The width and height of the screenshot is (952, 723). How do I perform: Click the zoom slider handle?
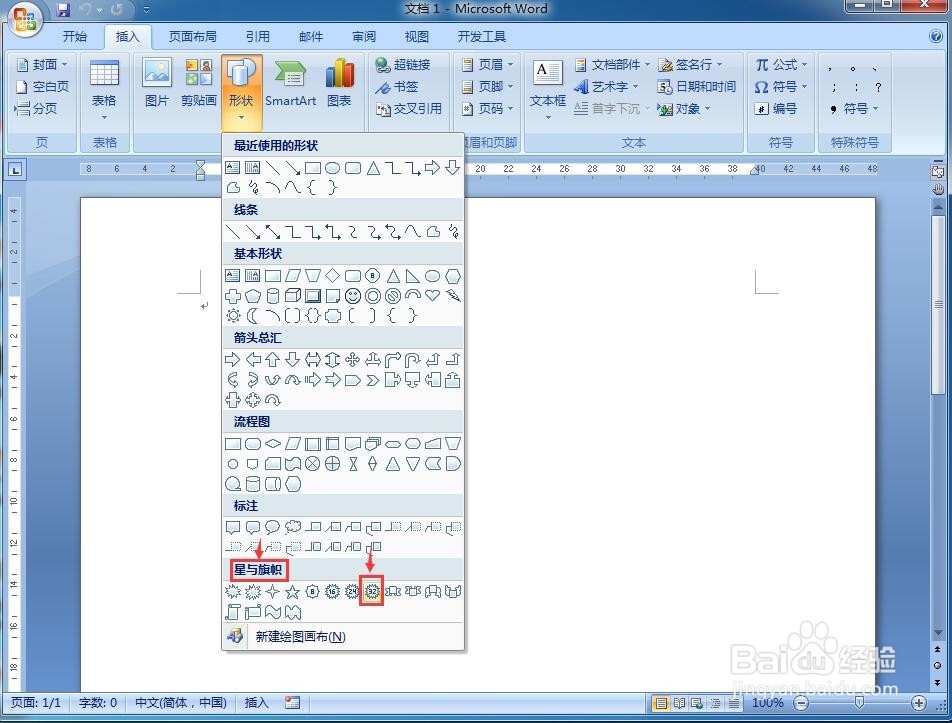[x=859, y=703]
